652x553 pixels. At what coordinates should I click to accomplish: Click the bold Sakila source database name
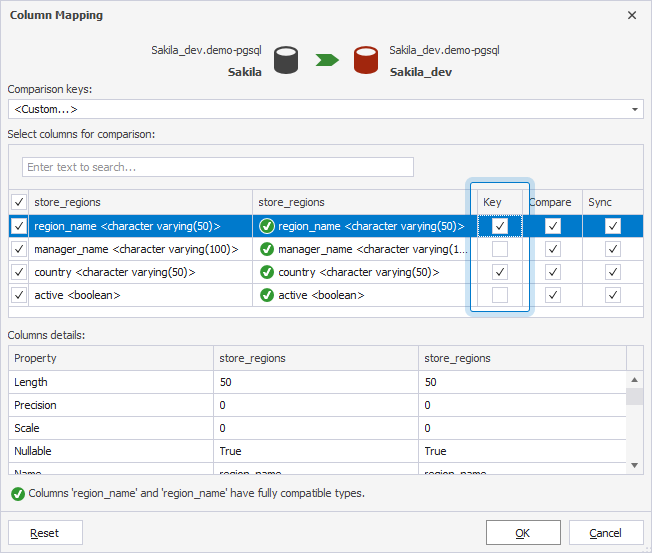coord(244,72)
